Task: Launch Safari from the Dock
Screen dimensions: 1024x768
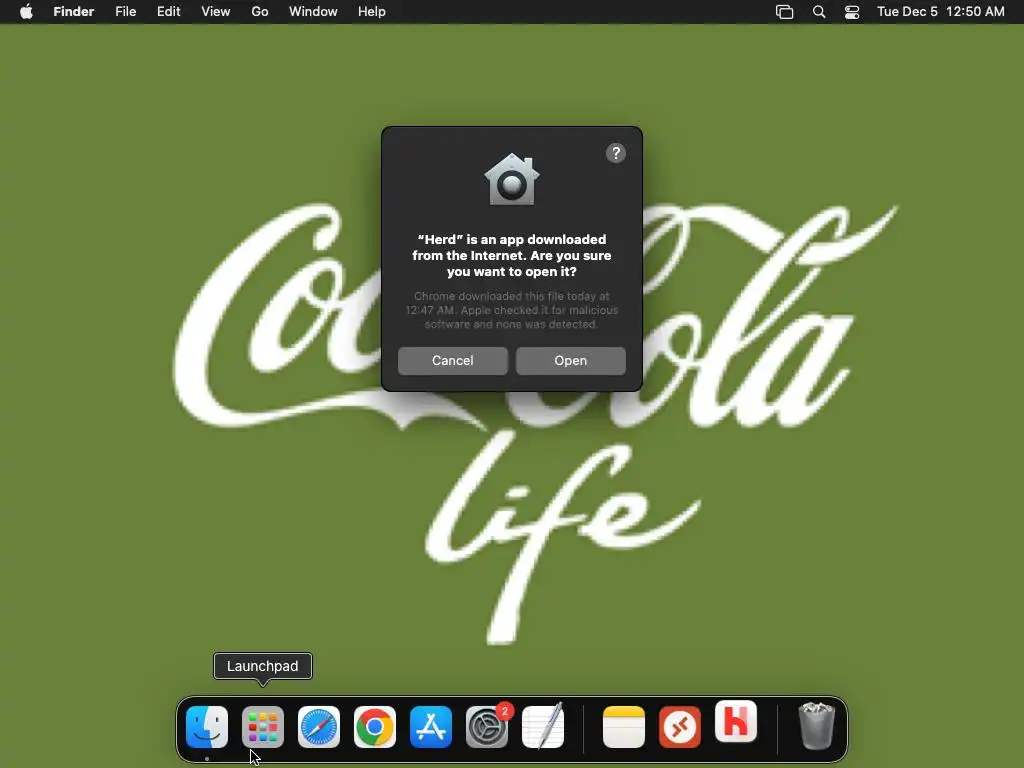Action: click(x=319, y=727)
